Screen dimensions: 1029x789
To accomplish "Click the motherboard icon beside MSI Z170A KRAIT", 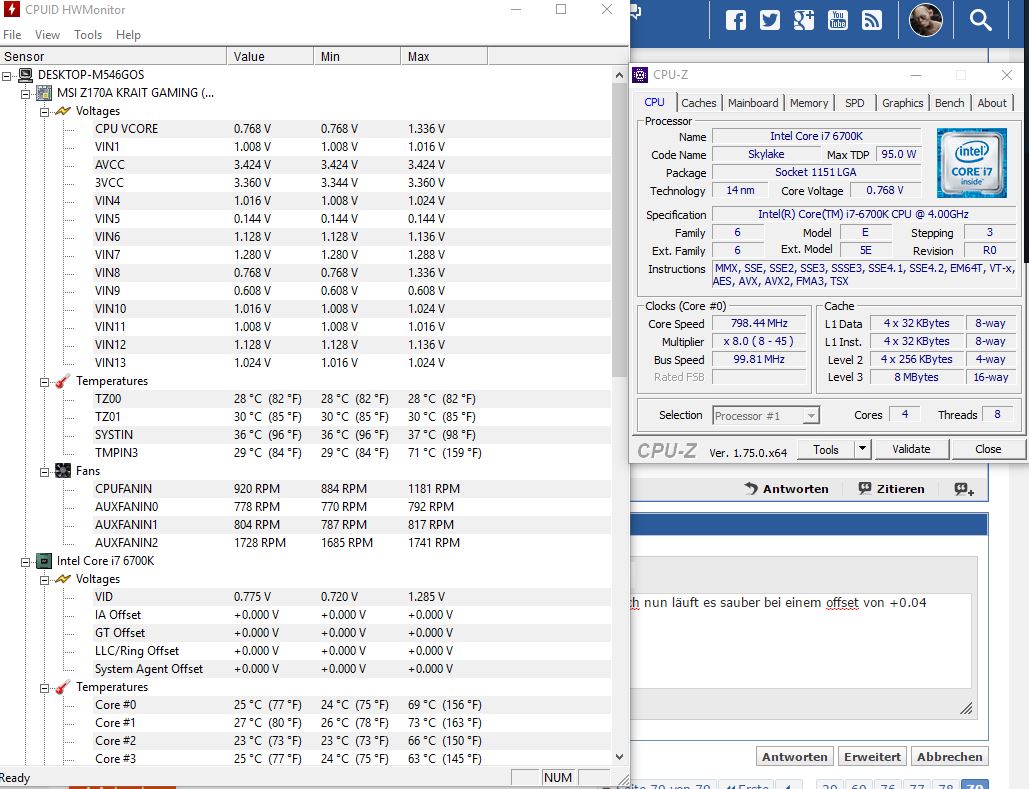I will click(45, 93).
